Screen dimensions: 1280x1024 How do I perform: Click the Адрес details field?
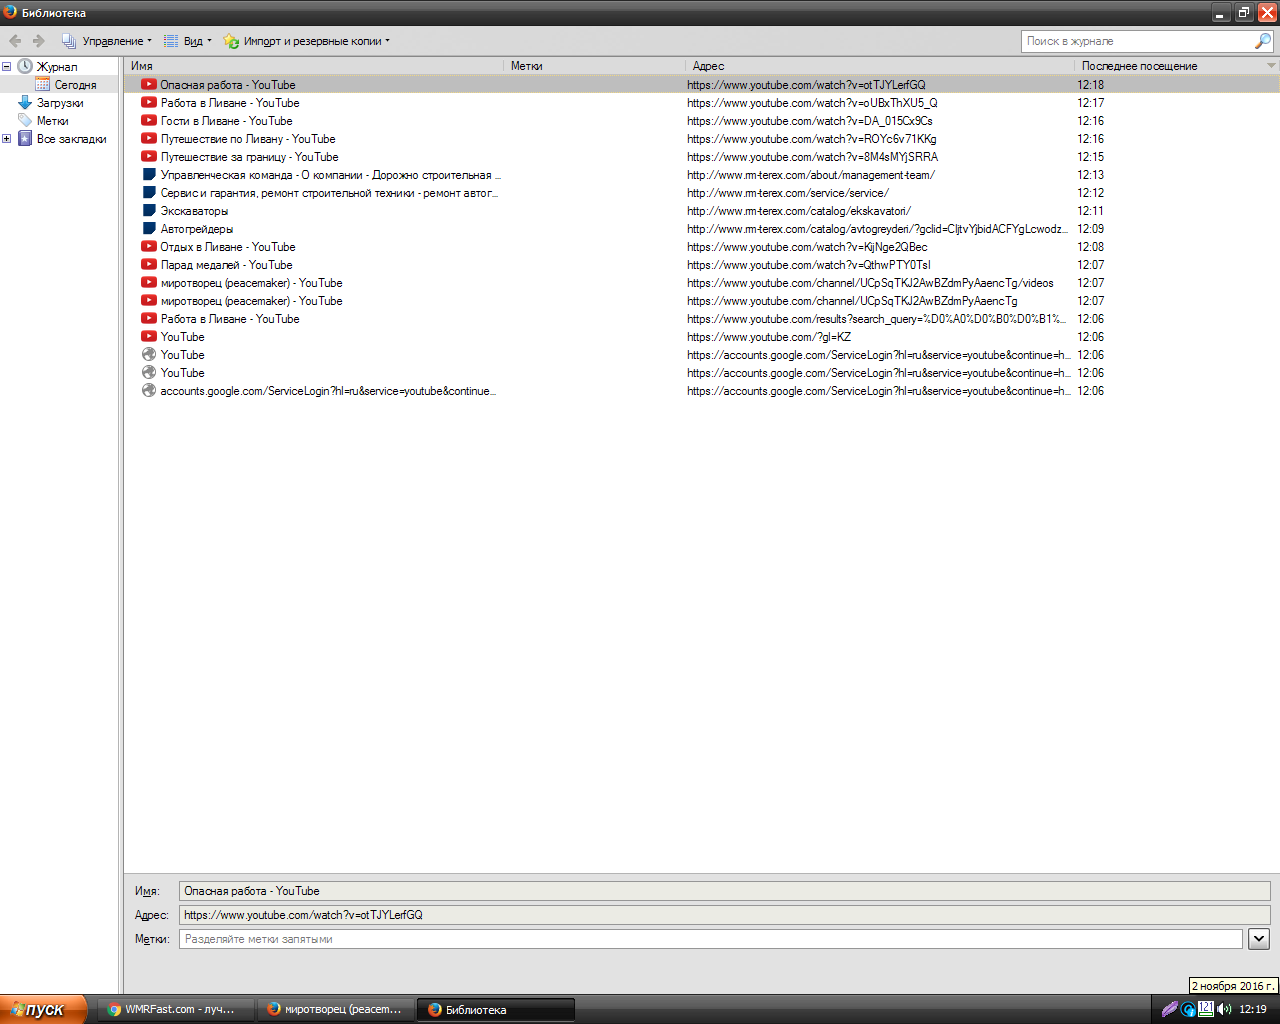coord(724,915)
